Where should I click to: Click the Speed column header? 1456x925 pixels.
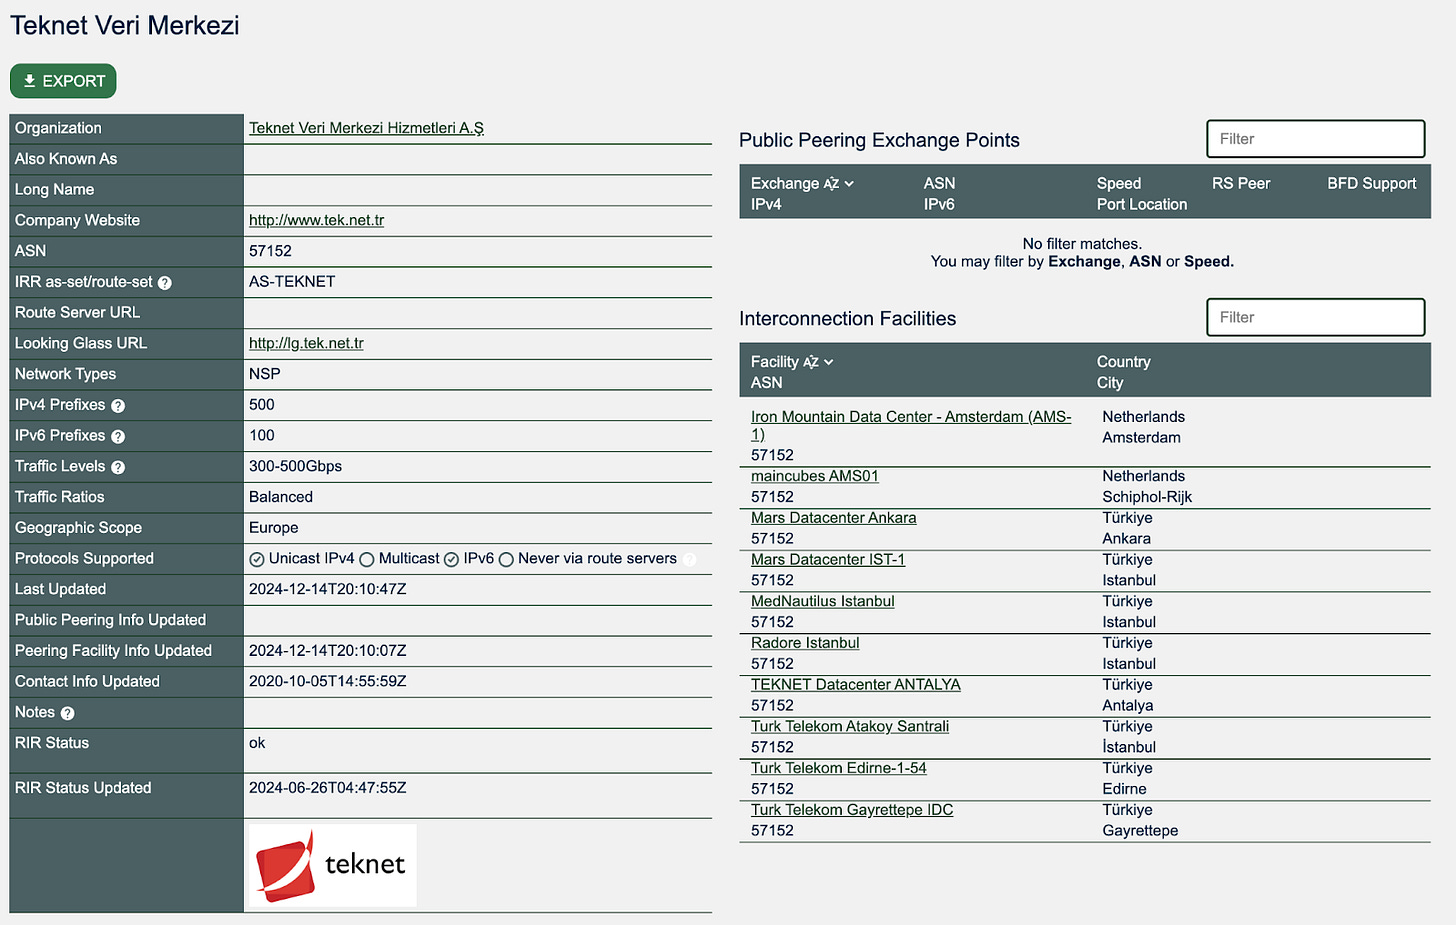pos(1119,184)
